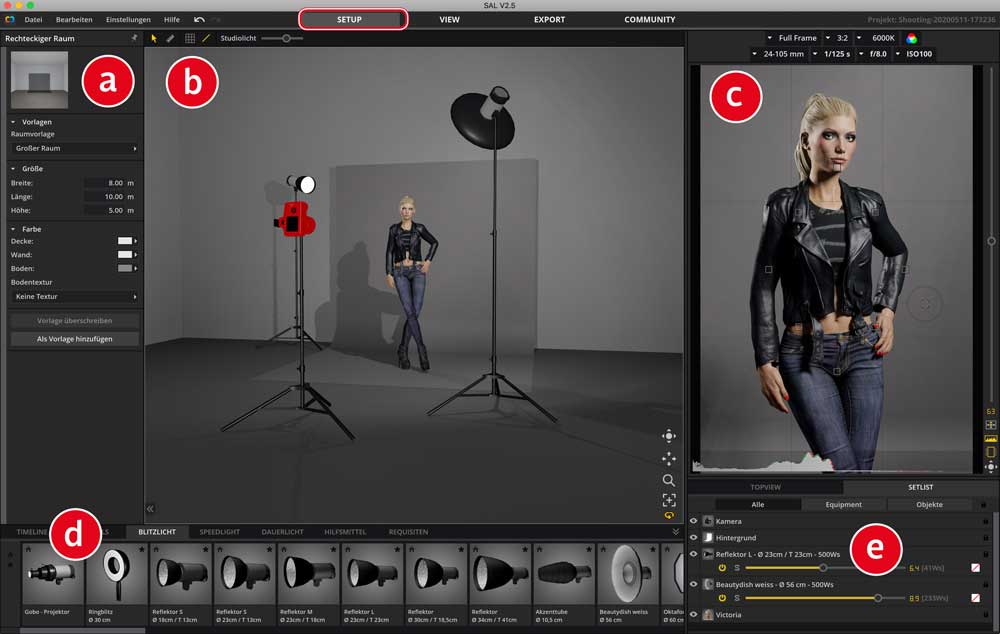Click the yellow reset view icon
1000x634 pixels.
[x=668, y=515]
